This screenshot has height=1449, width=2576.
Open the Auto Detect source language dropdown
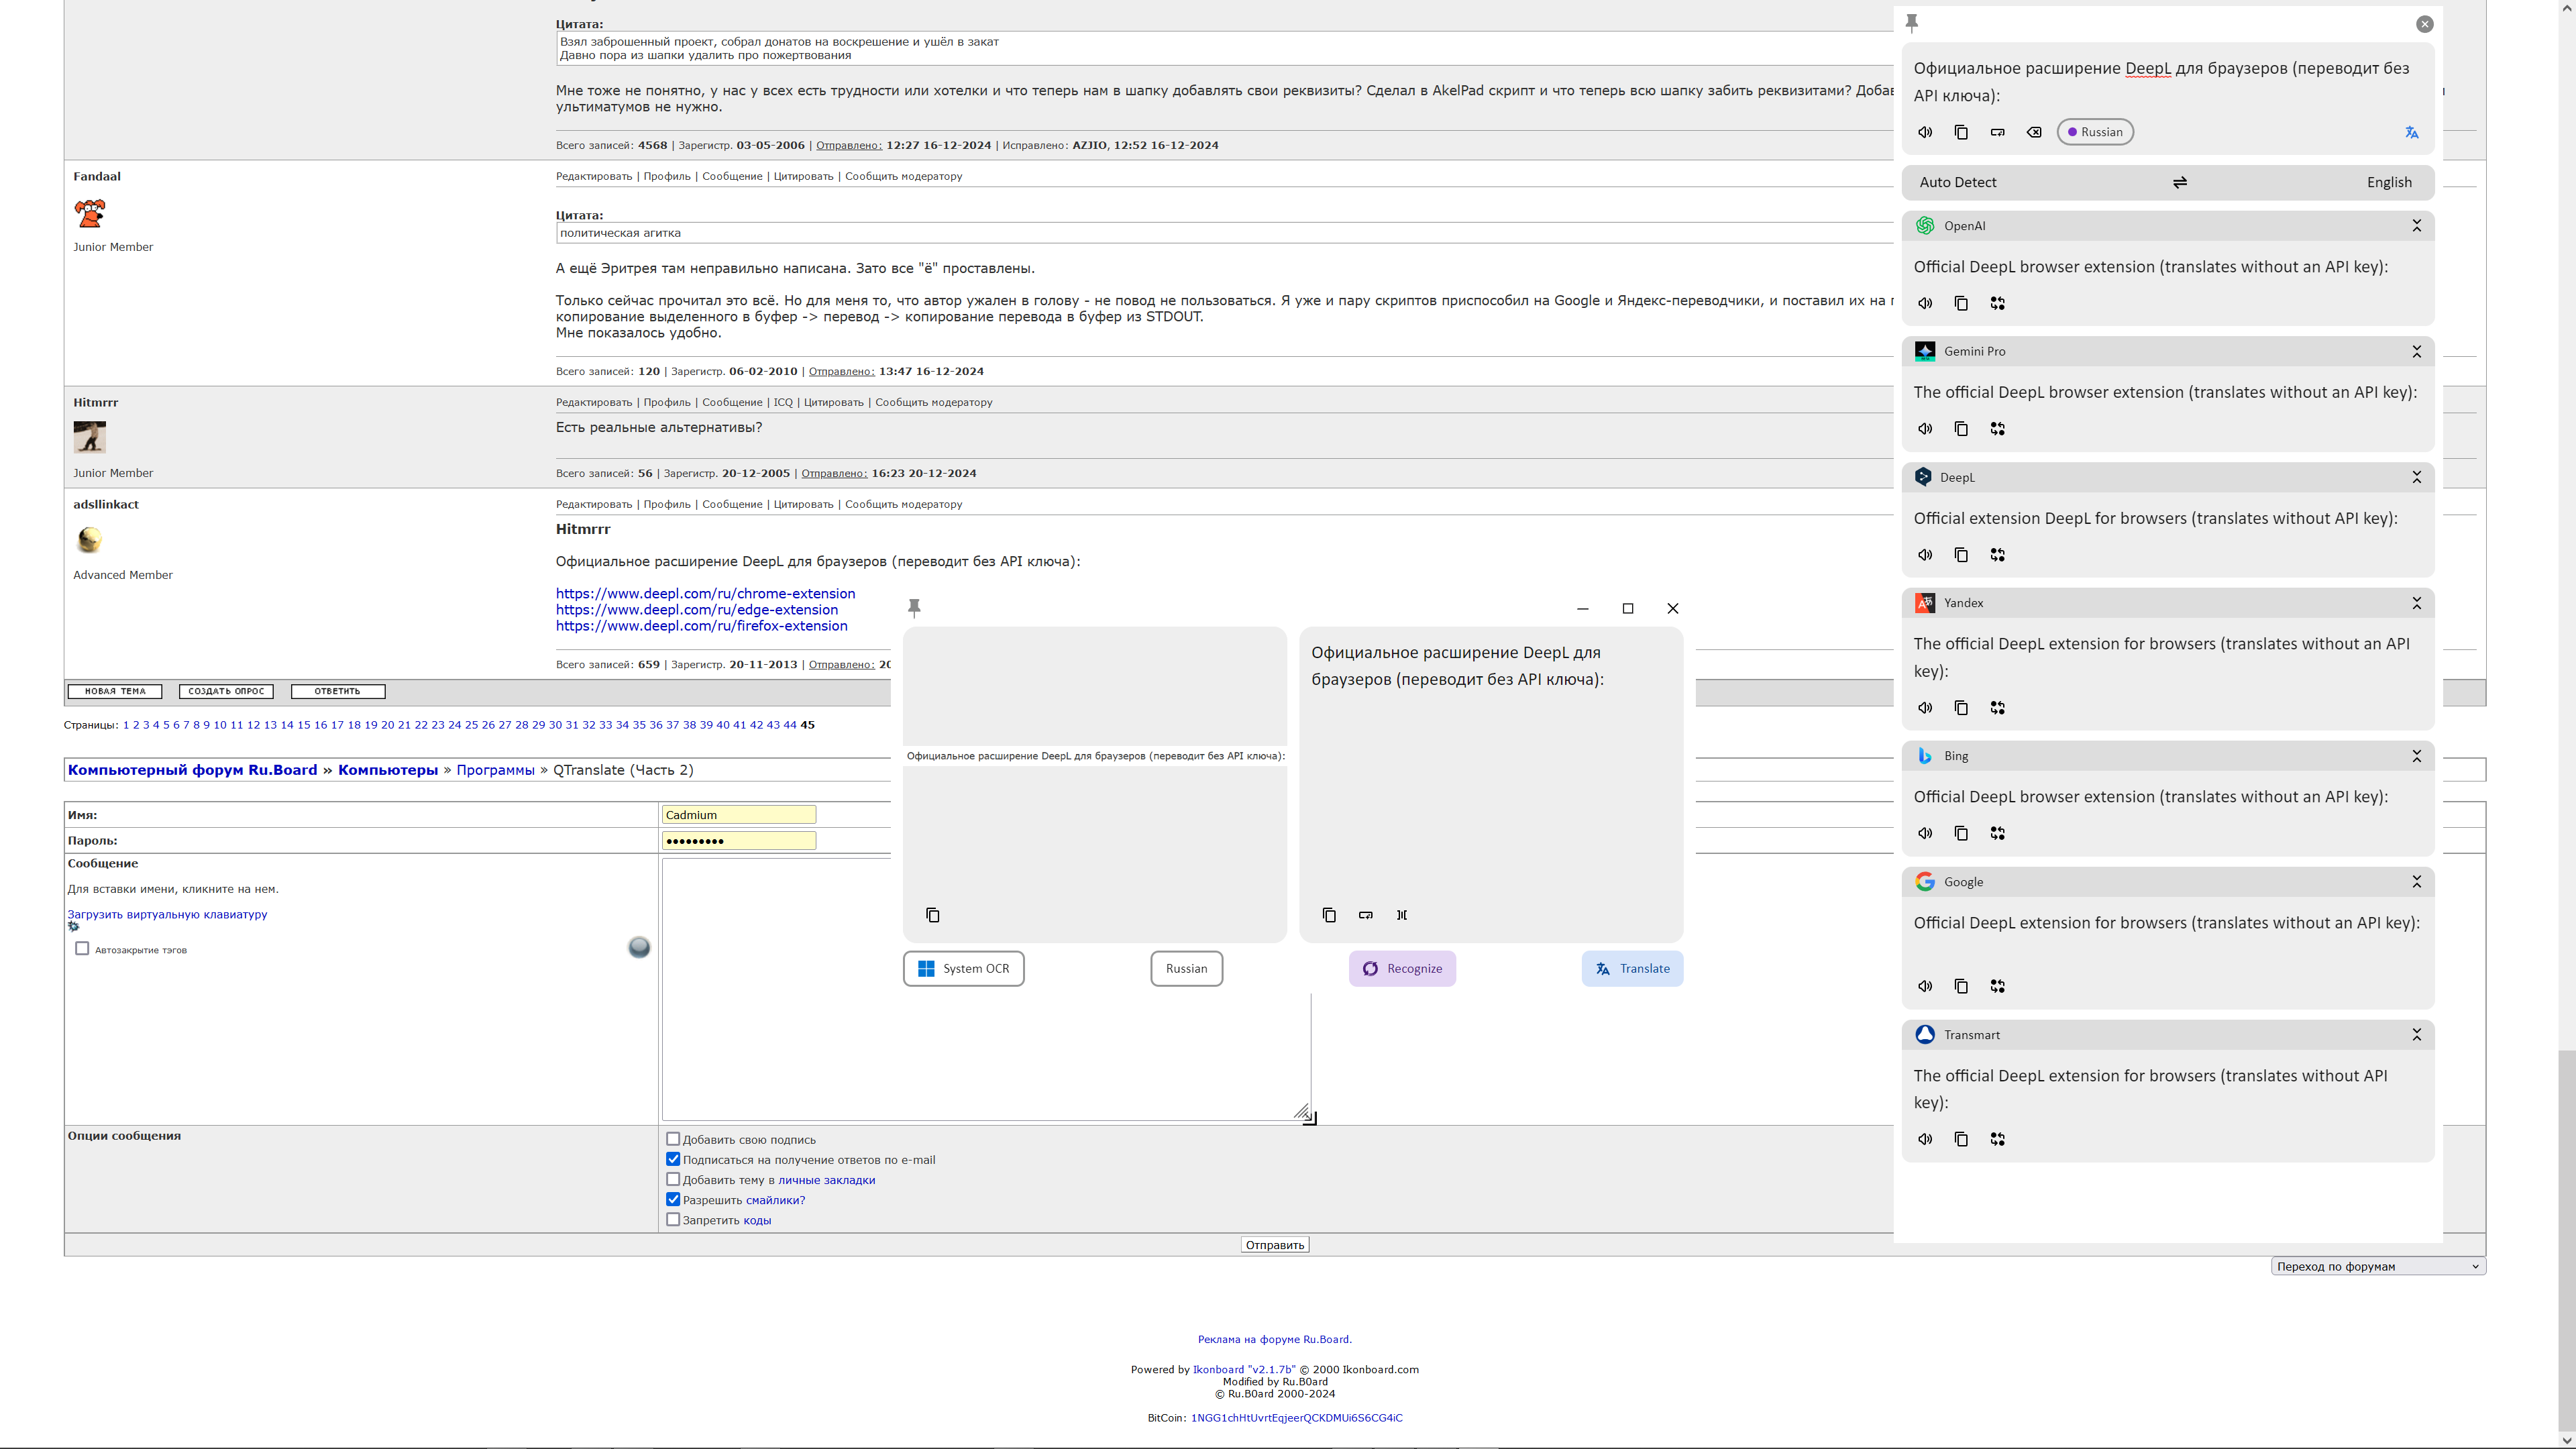[x=1957, y=182]
